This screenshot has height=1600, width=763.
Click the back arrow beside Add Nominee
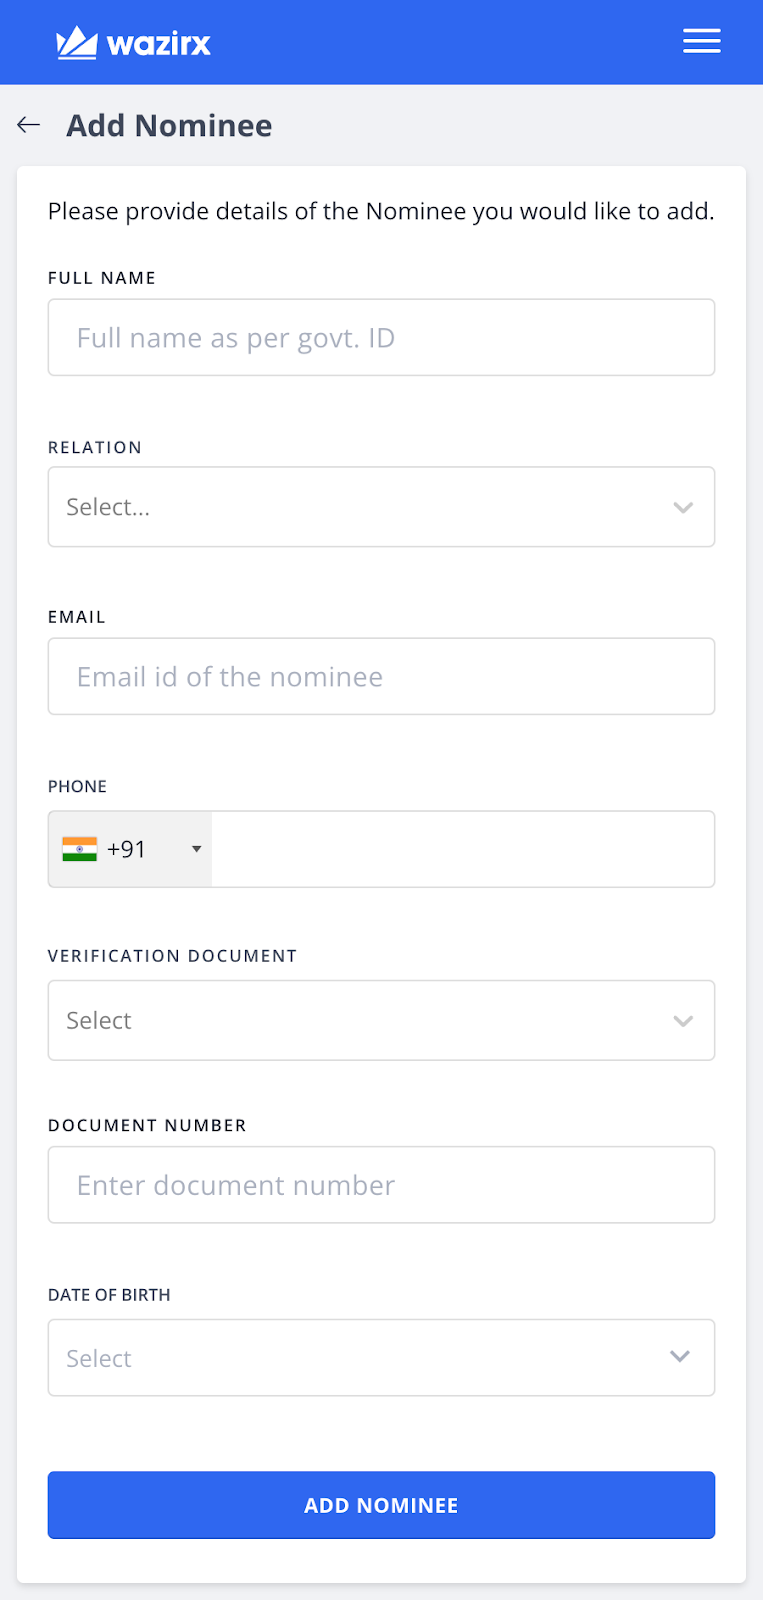tap(29, 125)
